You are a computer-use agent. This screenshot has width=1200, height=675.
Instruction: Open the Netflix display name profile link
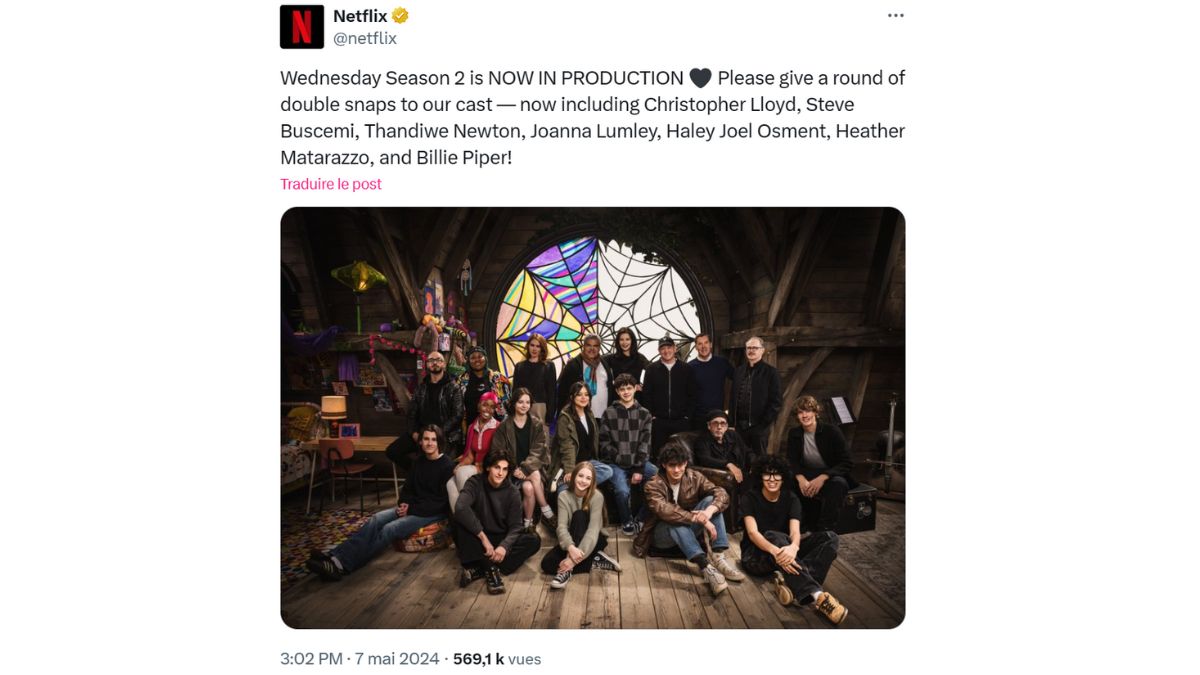coord(360,16)
